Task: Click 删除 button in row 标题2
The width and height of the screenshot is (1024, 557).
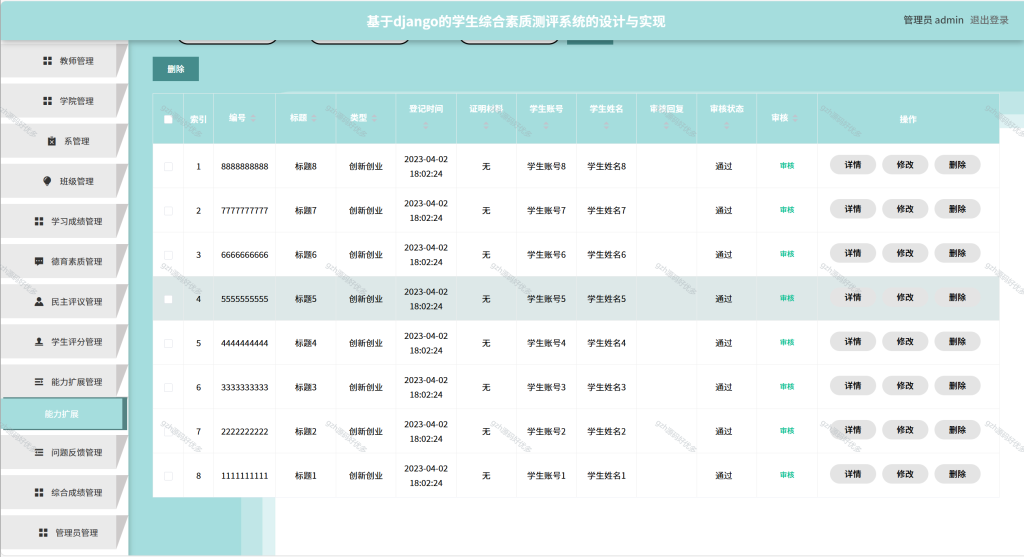Action: (x=957, y=430)
